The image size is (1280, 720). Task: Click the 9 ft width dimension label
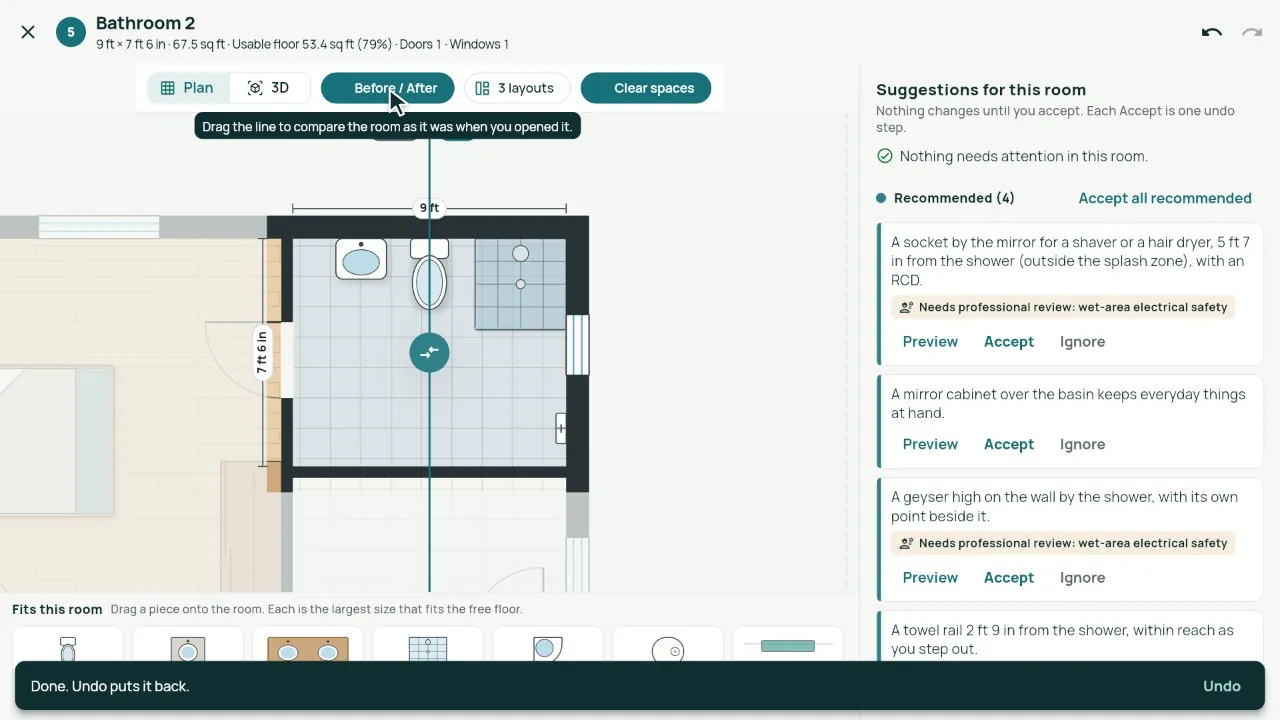tap(429, 208)
